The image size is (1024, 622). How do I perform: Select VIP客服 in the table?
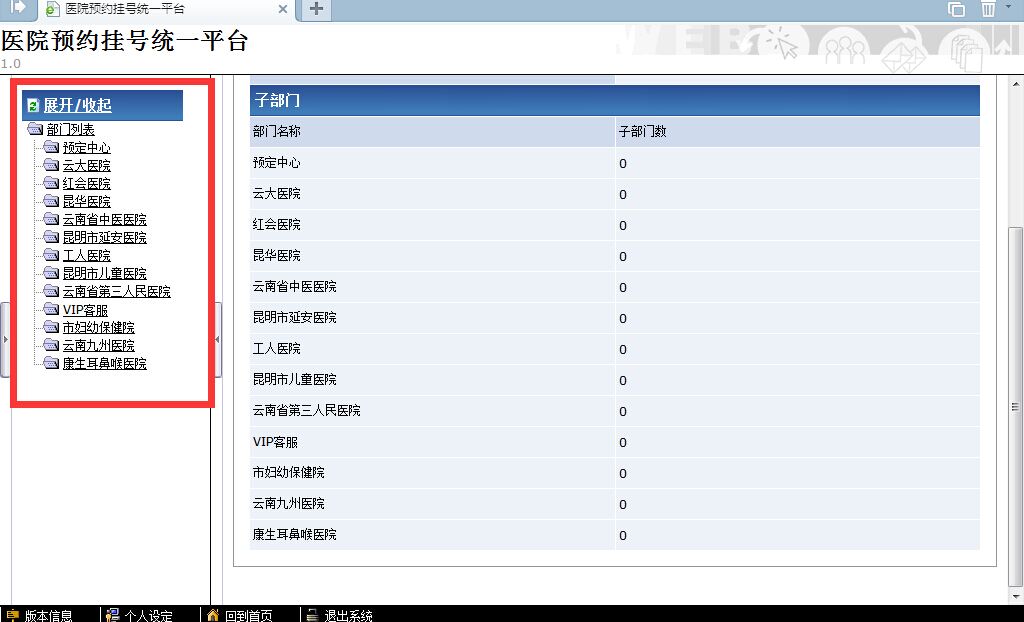(x=275, y=442)
